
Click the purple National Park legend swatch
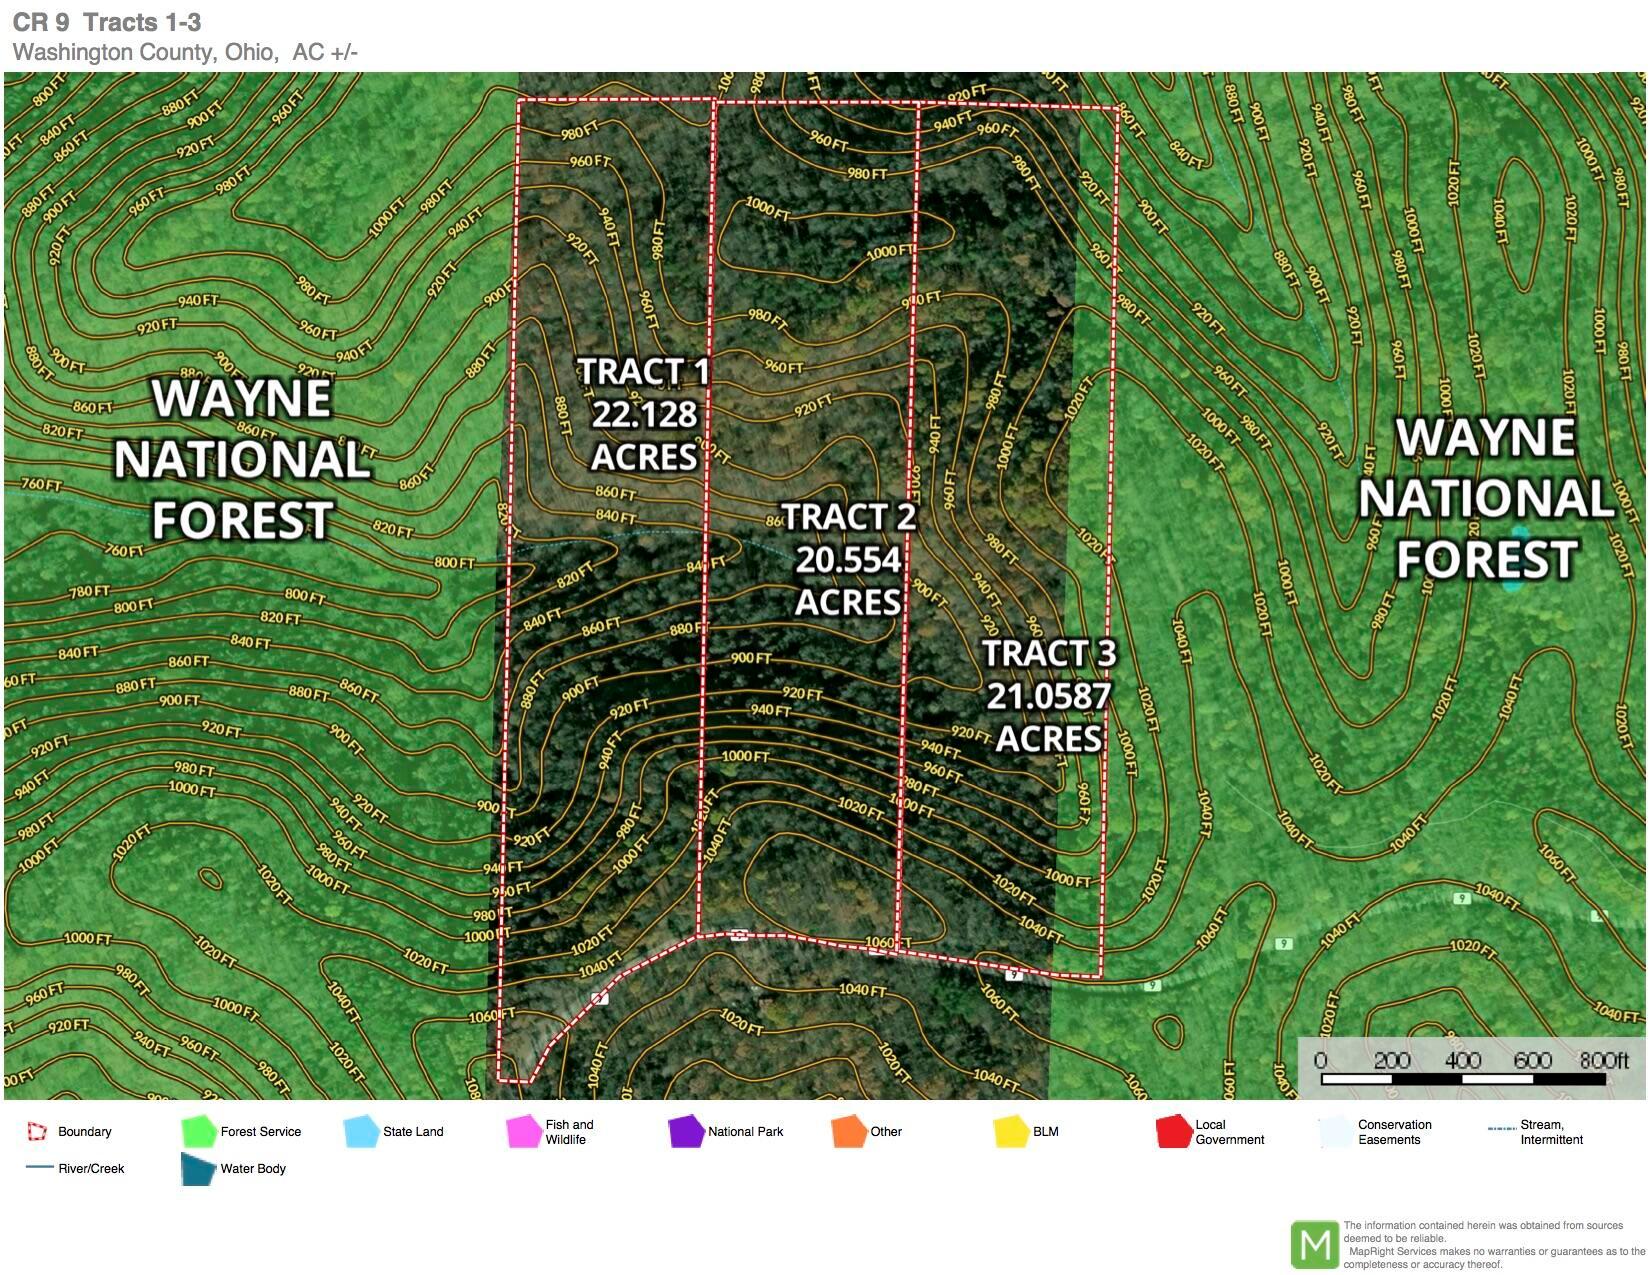point(687,1132)
